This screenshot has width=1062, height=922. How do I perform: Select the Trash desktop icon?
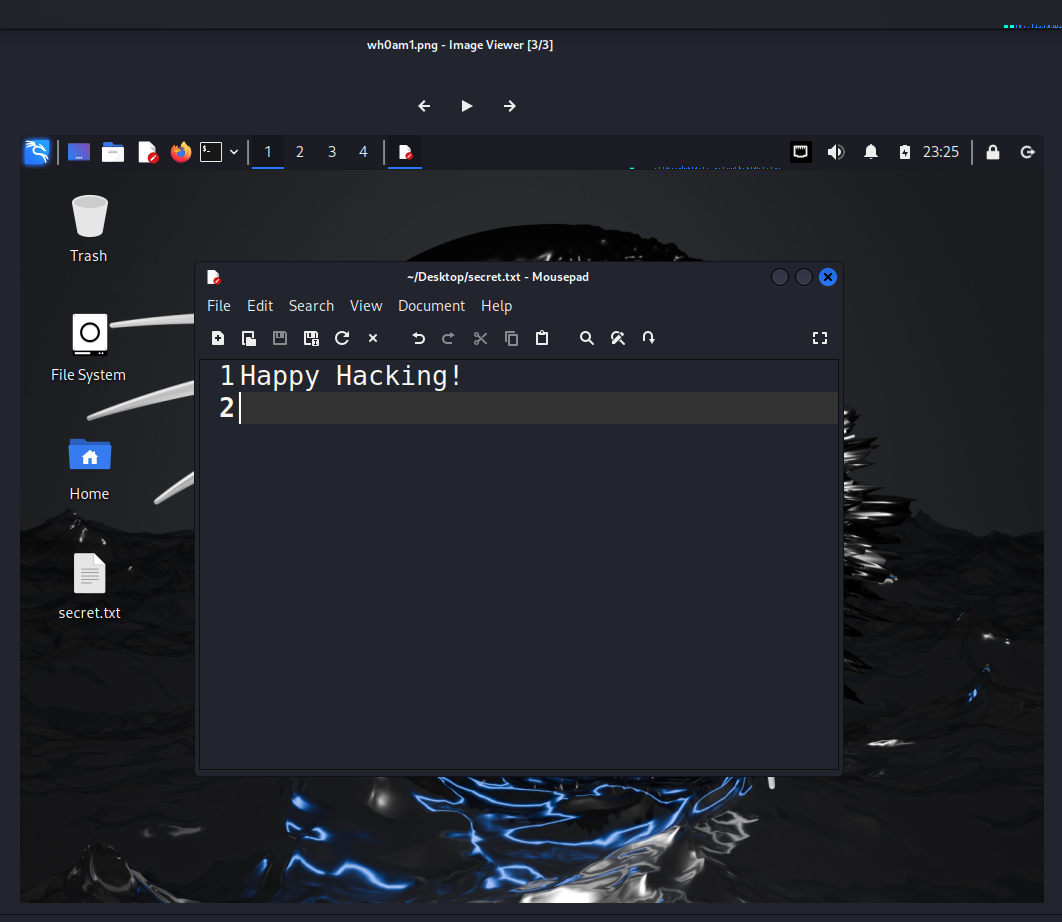pyautogui.click(x=89, y=229)
